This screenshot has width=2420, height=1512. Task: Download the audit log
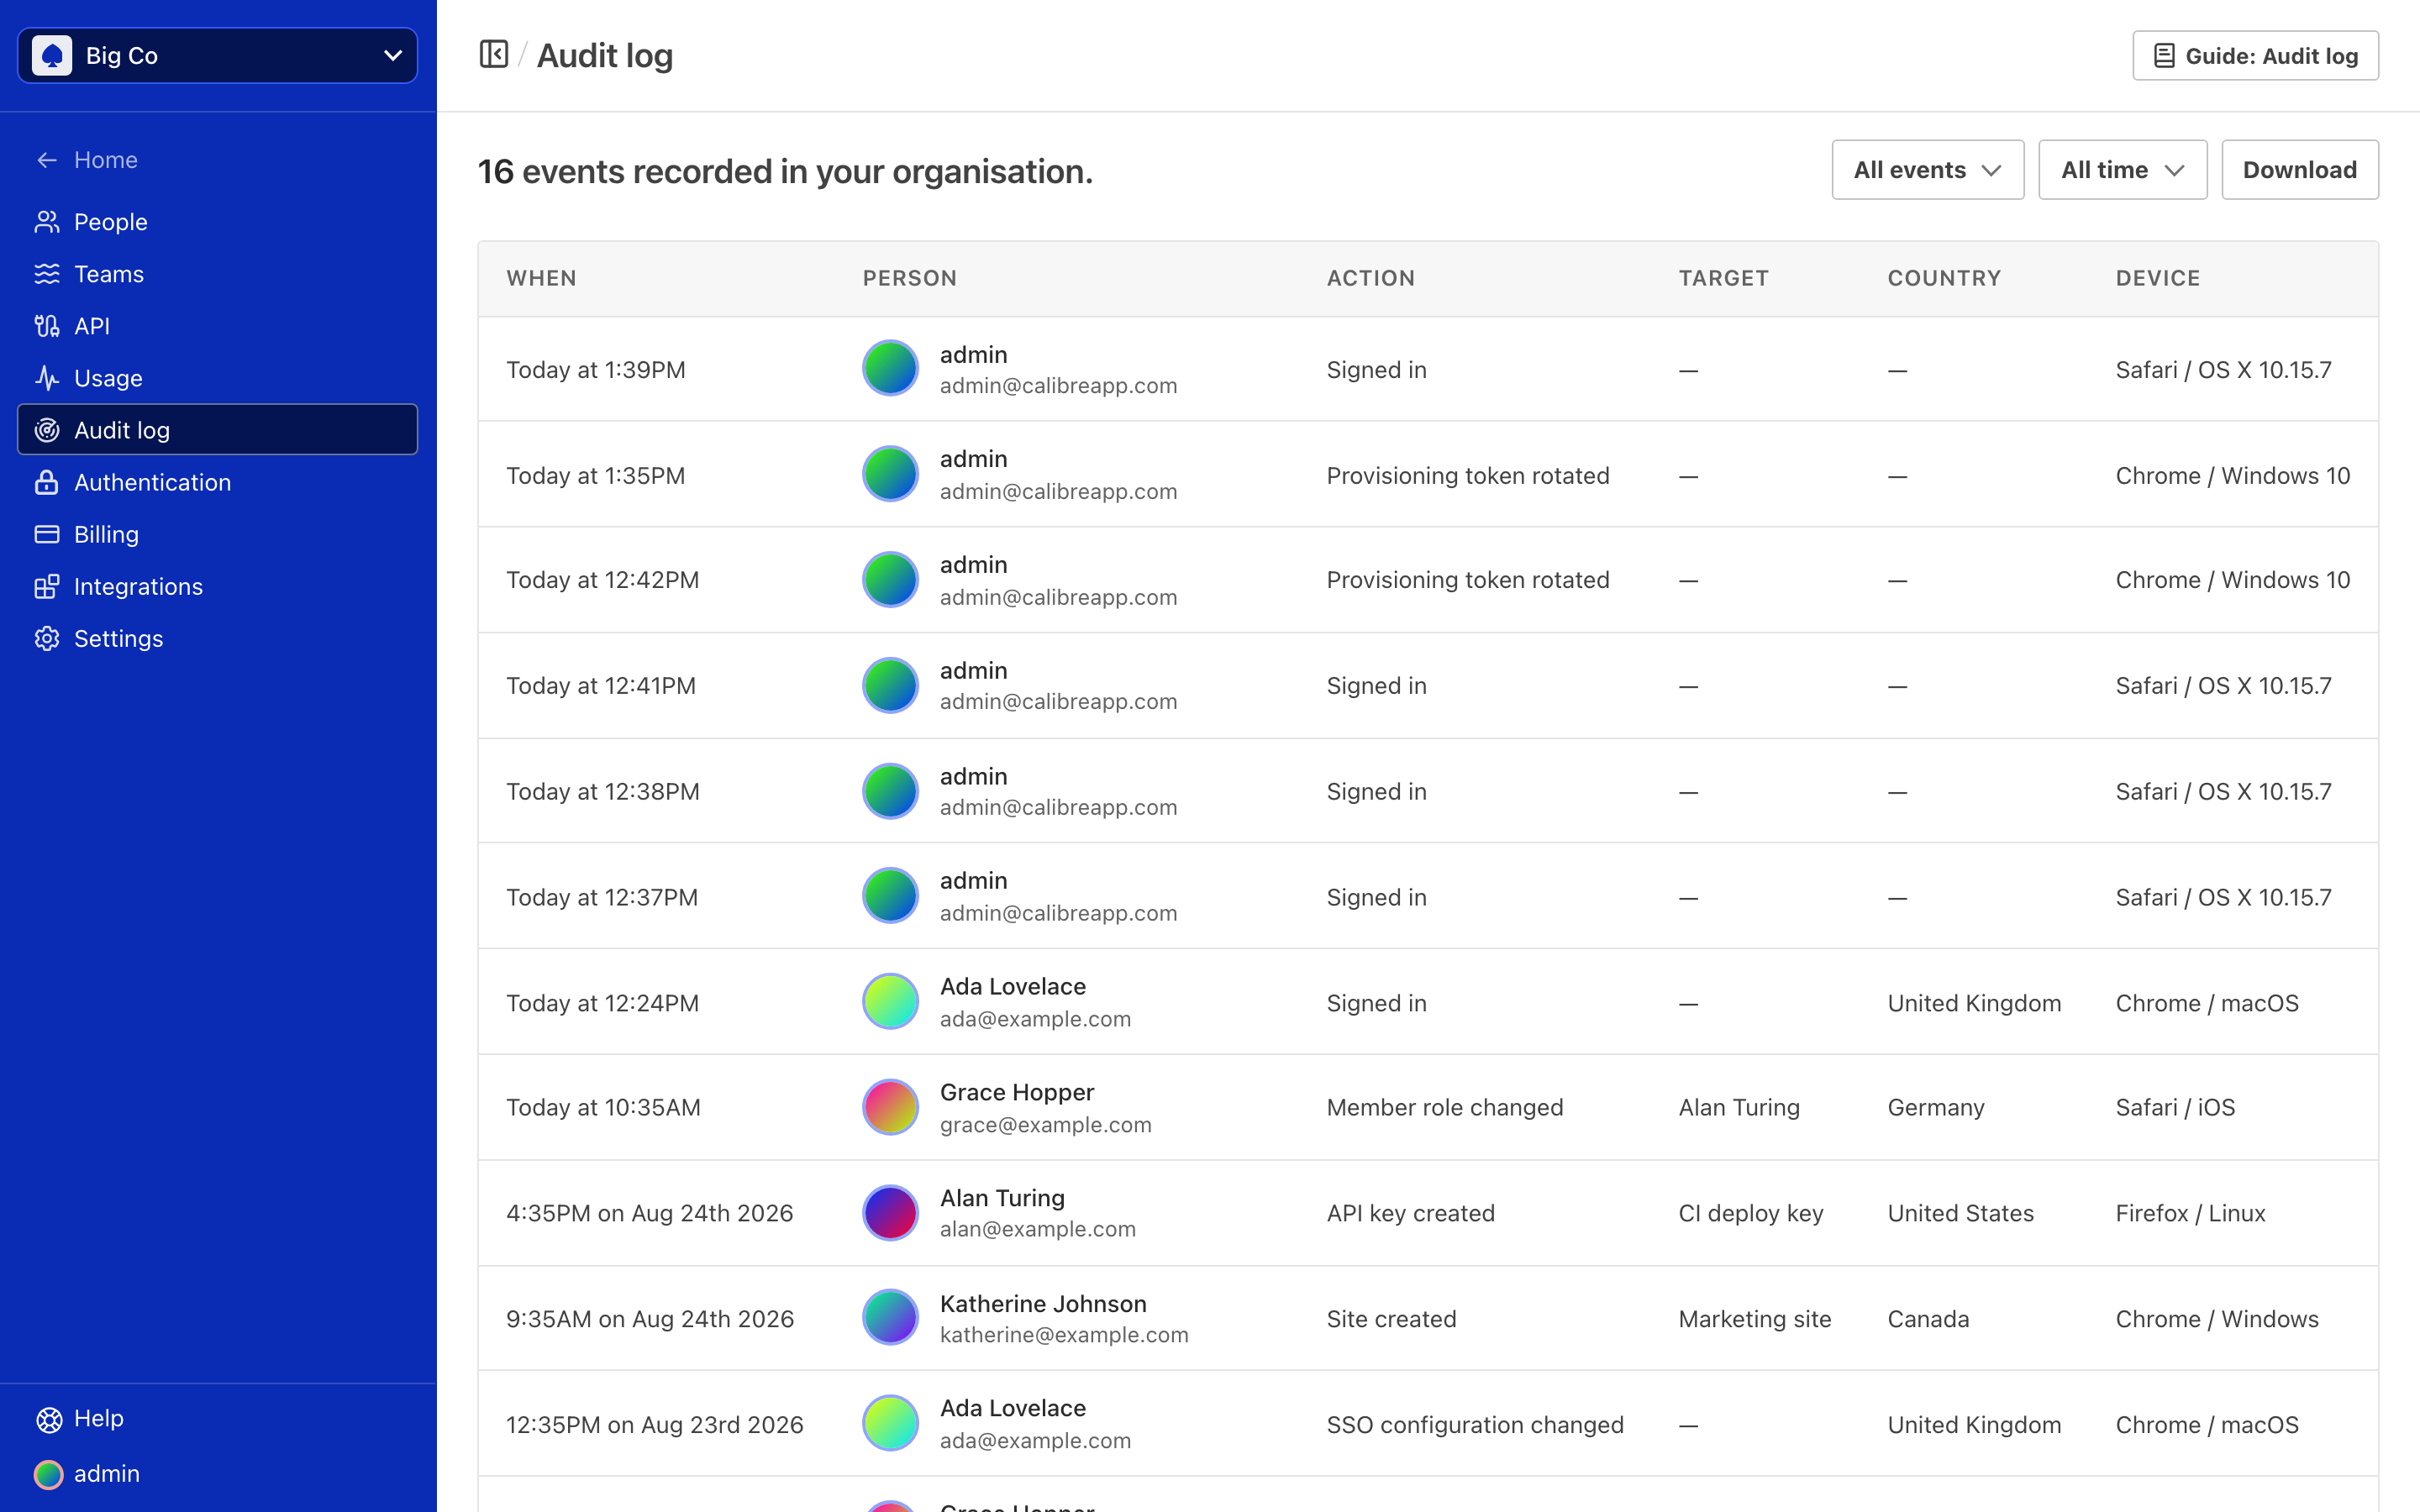click(2299, 170)
